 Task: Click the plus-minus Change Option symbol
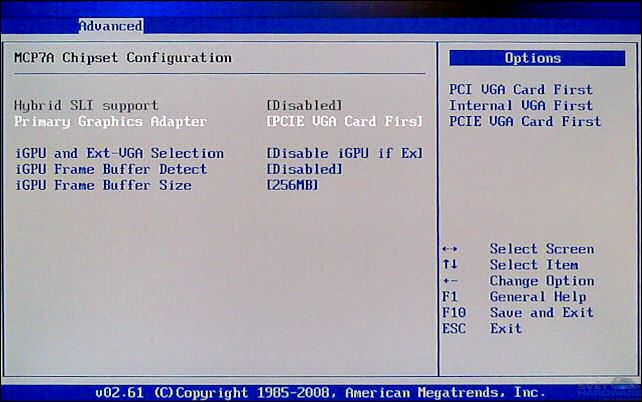pyautogui.click(x=449, y=281)
